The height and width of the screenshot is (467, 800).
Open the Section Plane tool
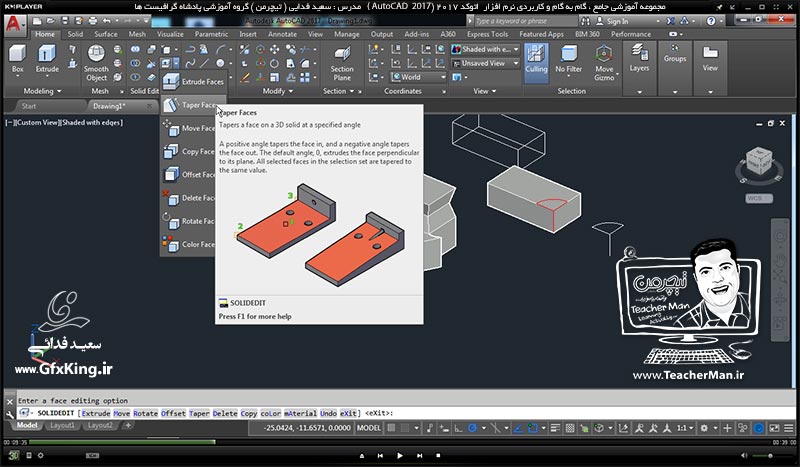[341, 63]
